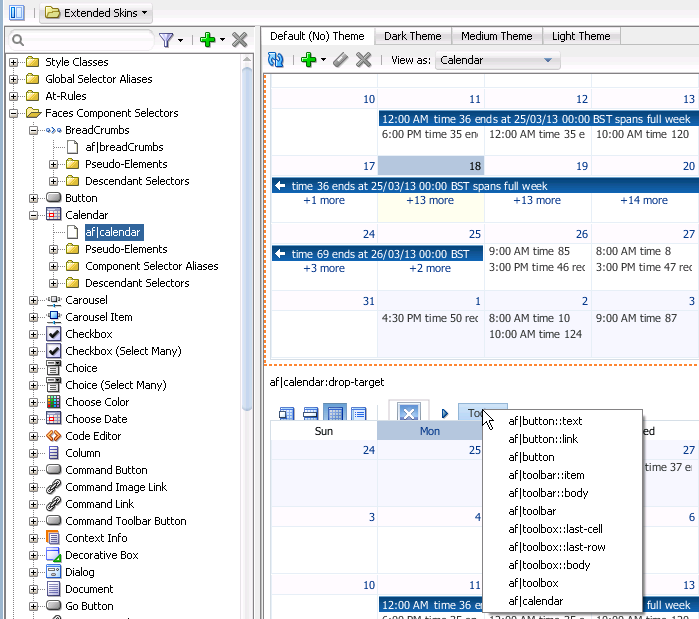Expand the Global Selector Aliases folder
This screenshot has width=699, height=619.
coord(13,79)
